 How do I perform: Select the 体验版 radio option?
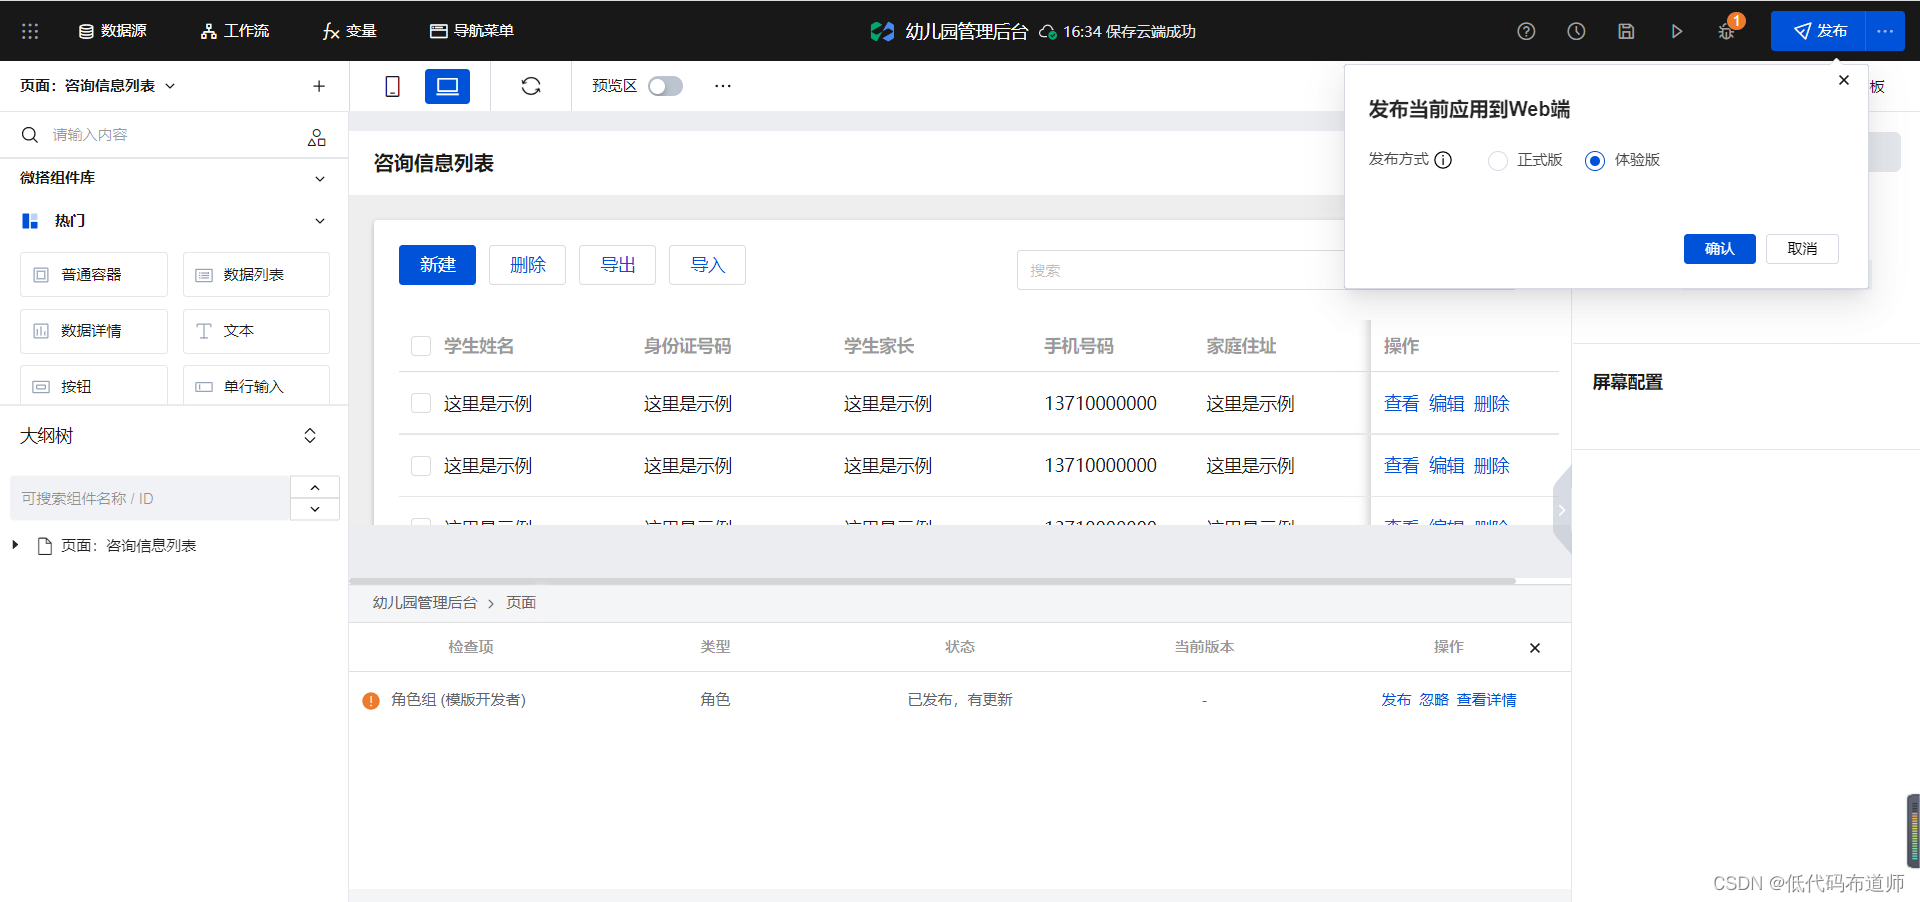click(1595, 161)
